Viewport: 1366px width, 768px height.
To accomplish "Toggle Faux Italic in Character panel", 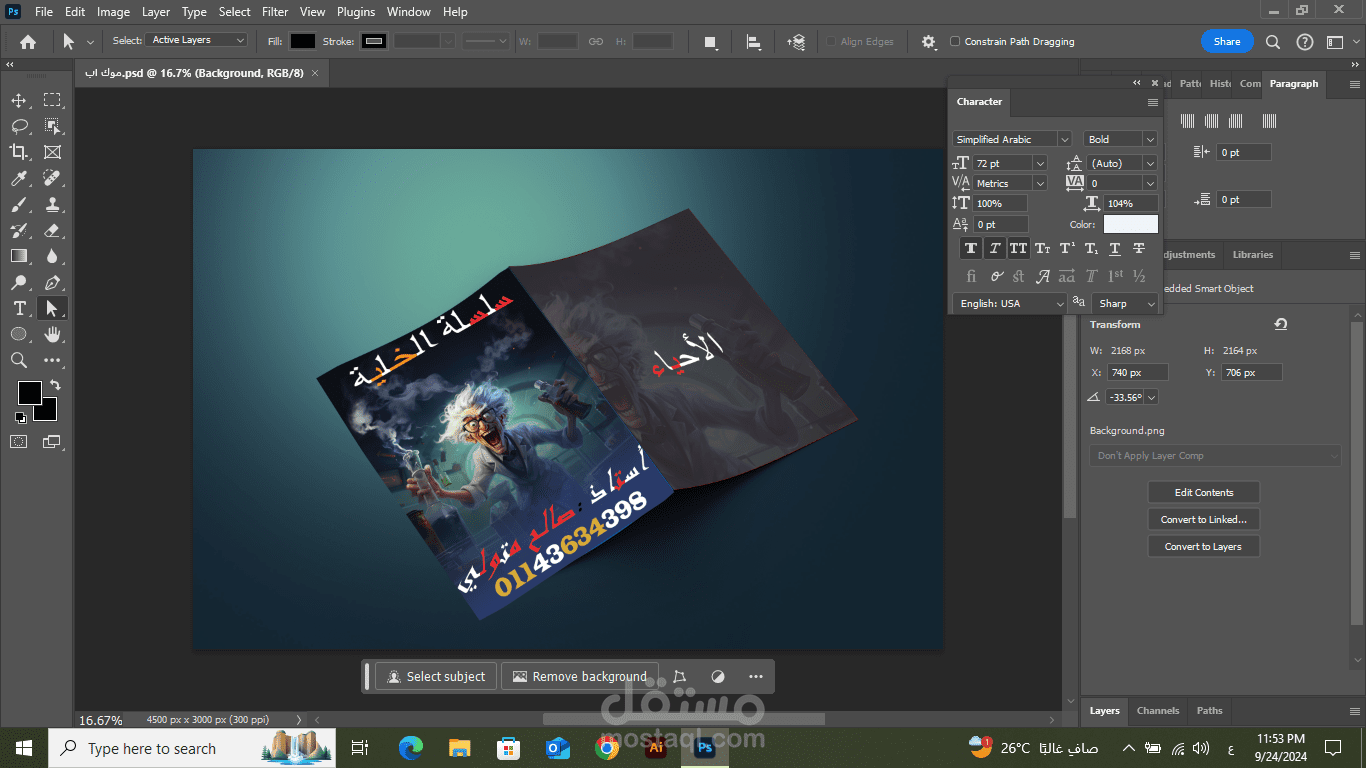I will 994,249.
